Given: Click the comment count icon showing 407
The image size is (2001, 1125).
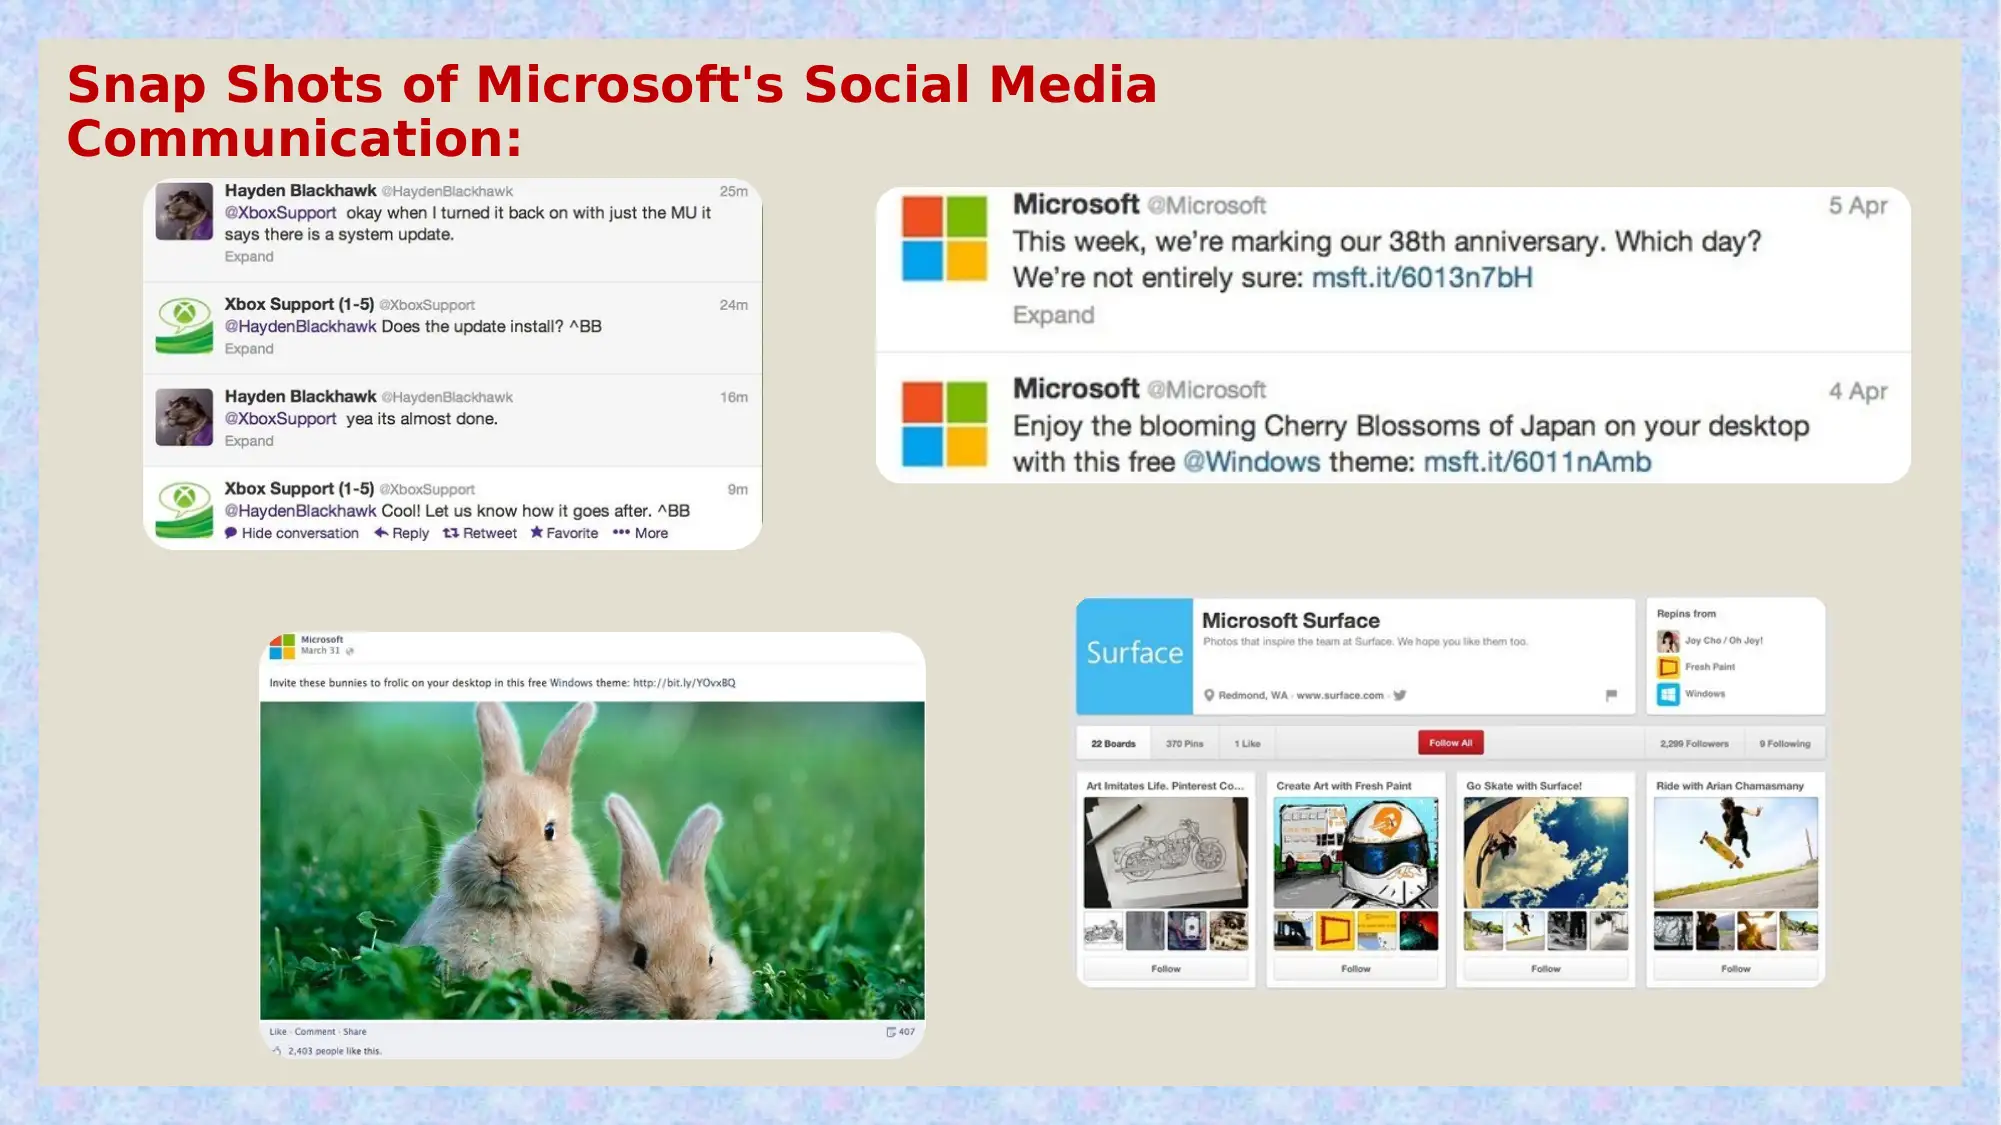Looking at the screenshot, I should 891,1032.
